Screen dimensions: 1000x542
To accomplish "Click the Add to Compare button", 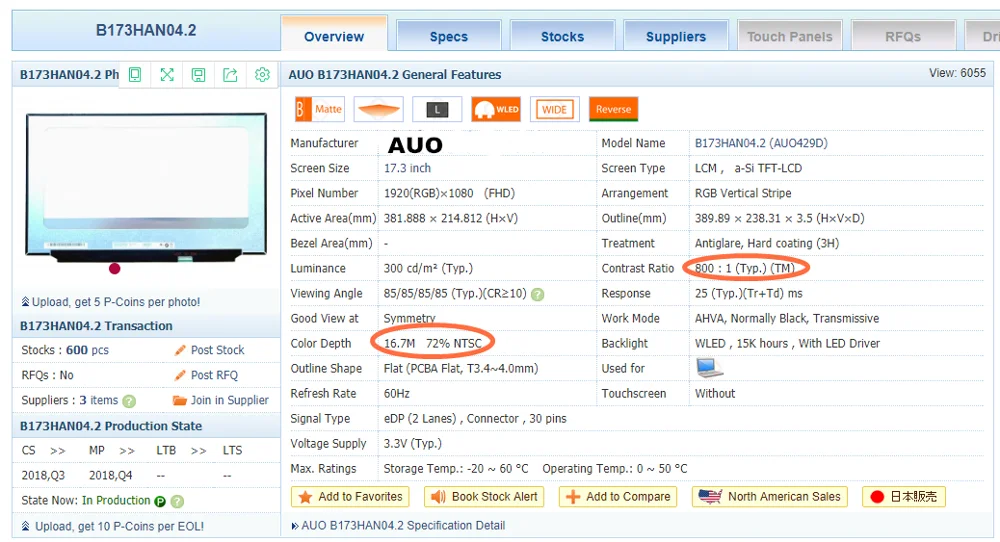I will coord(617,497).
